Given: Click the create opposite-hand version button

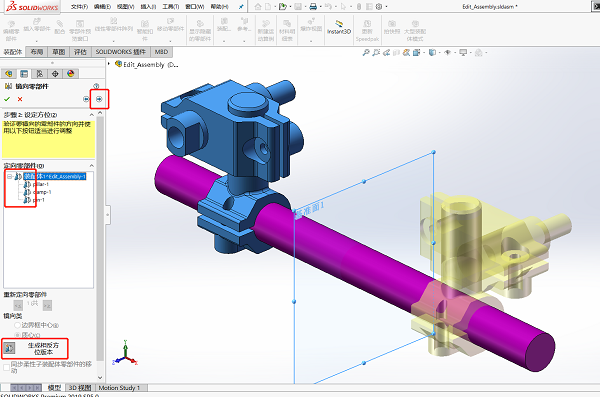Looking at the screenshot, I should pyautogui.click(x=10, y=348).
